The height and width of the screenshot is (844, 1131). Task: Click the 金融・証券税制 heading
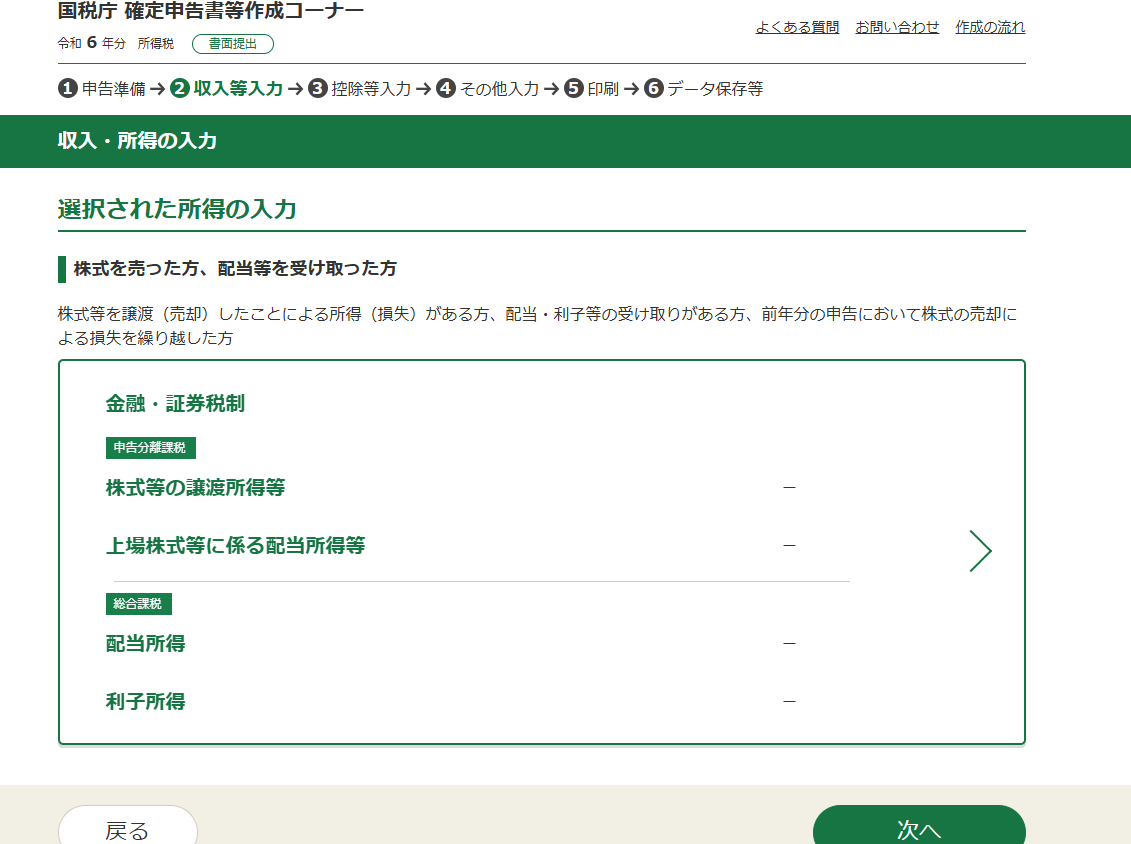tap(175, 403)
